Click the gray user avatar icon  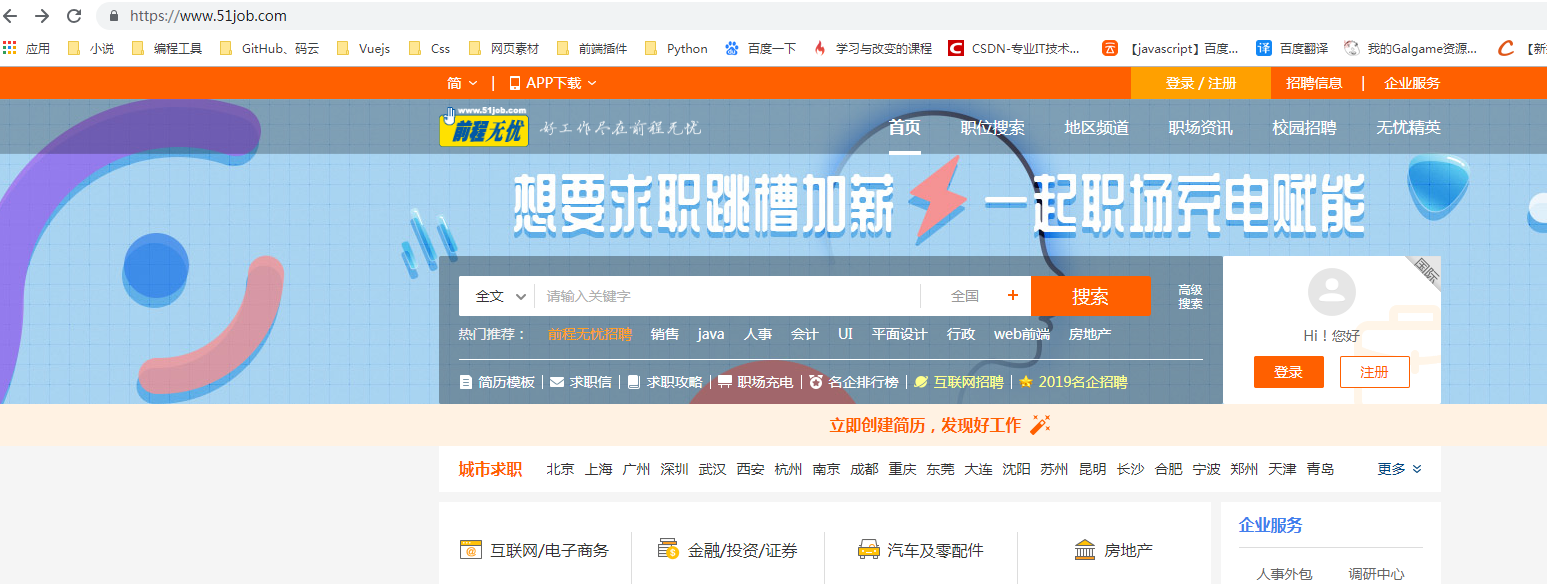pyautogui.click(x=1332, y=292)
